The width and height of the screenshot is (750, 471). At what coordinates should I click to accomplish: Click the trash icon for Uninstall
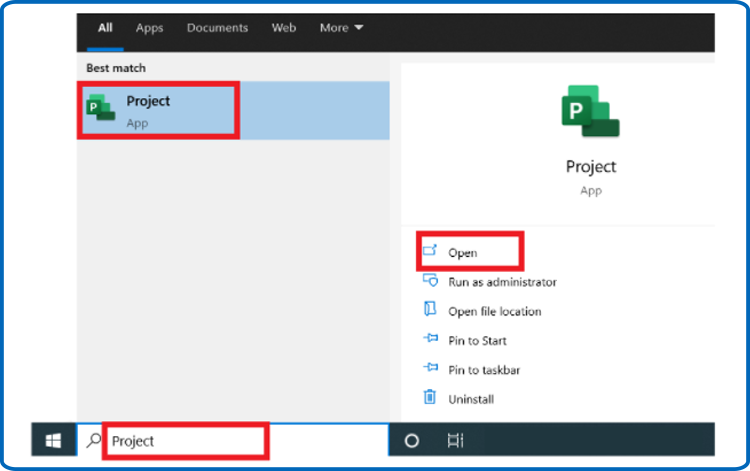pos(430,397)
